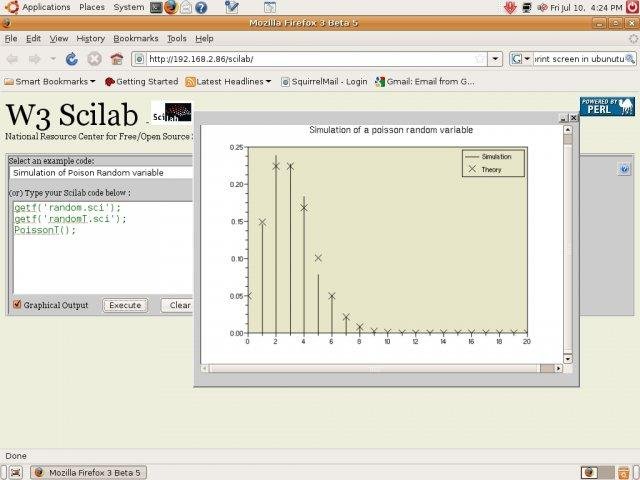Click the Stop loading button
The height and width of the screenshot is (480, 640).
(94, 59)
